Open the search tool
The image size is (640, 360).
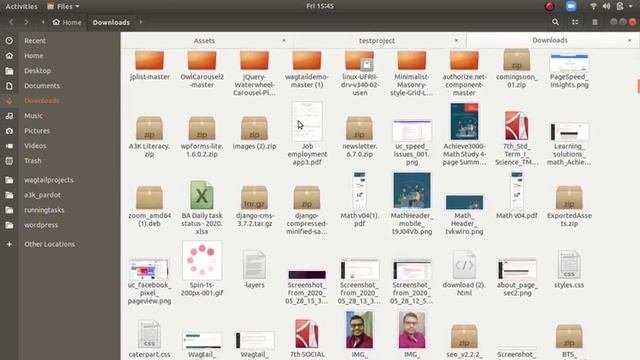pos(555,22)
